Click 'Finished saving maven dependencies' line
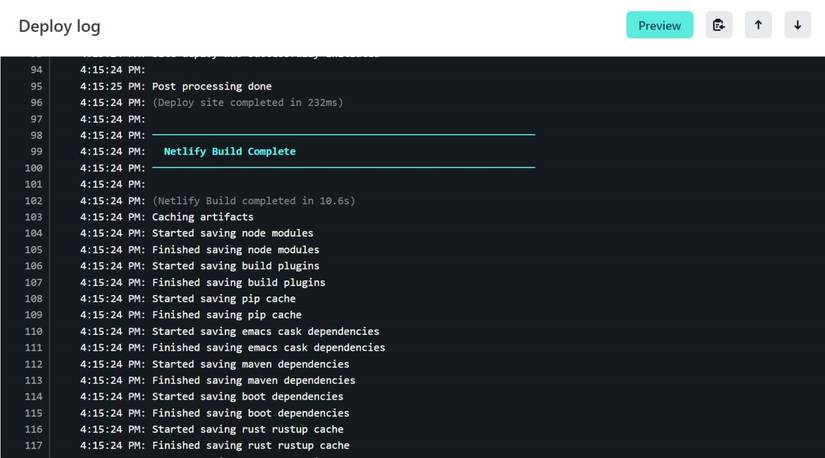The width and height of the screenshot is (825, 458). click(x=254, y=381)
